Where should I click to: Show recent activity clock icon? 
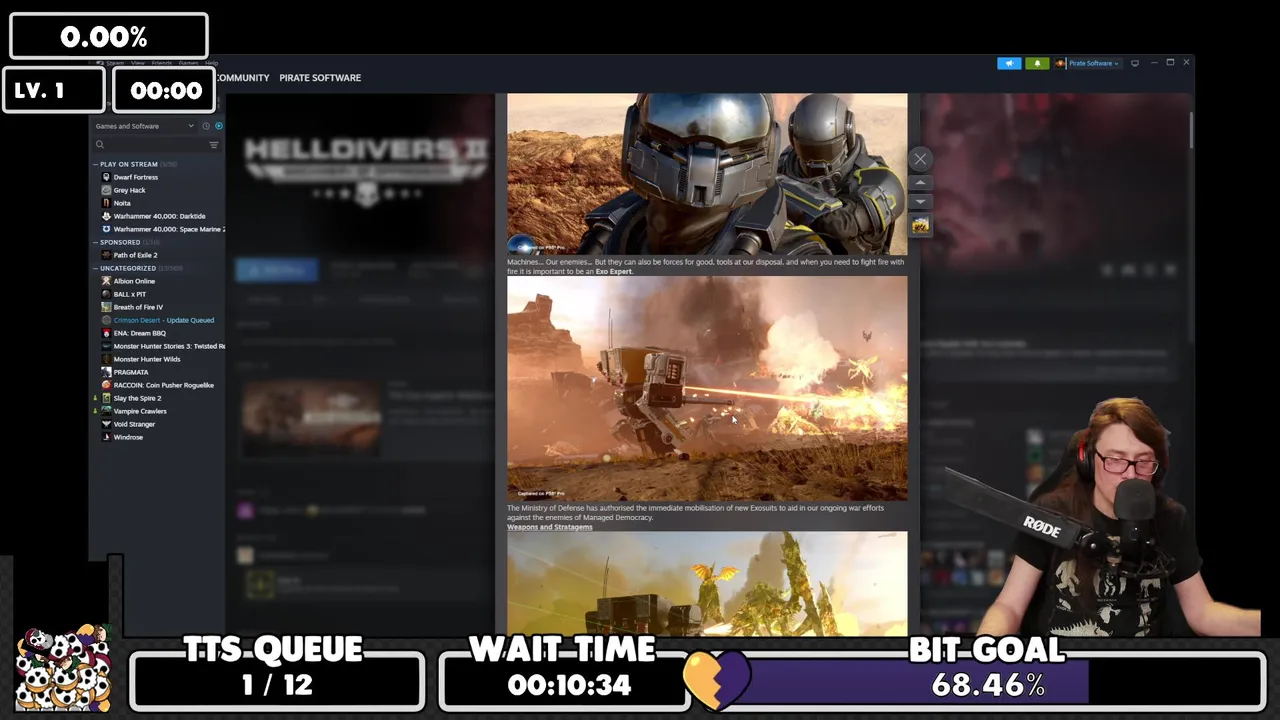click(x=206, y=126)
